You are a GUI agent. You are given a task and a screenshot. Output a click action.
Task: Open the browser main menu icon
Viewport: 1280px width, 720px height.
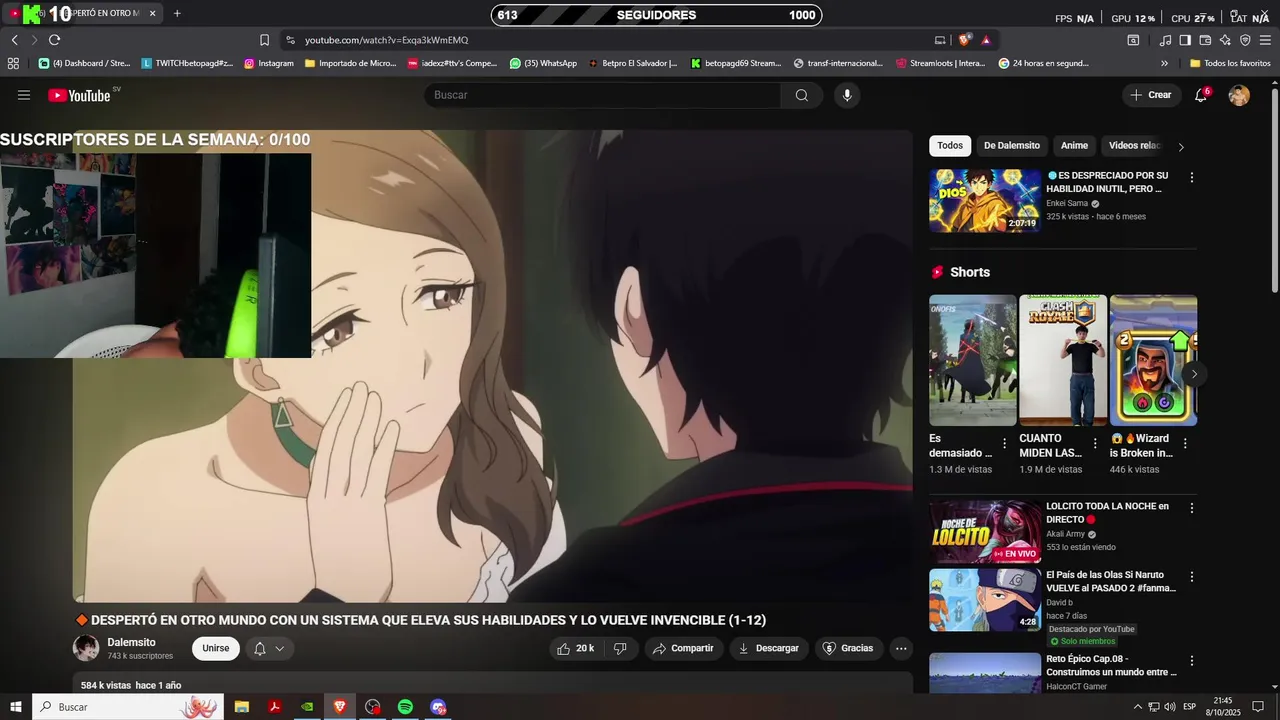(x=1267, y=40)
